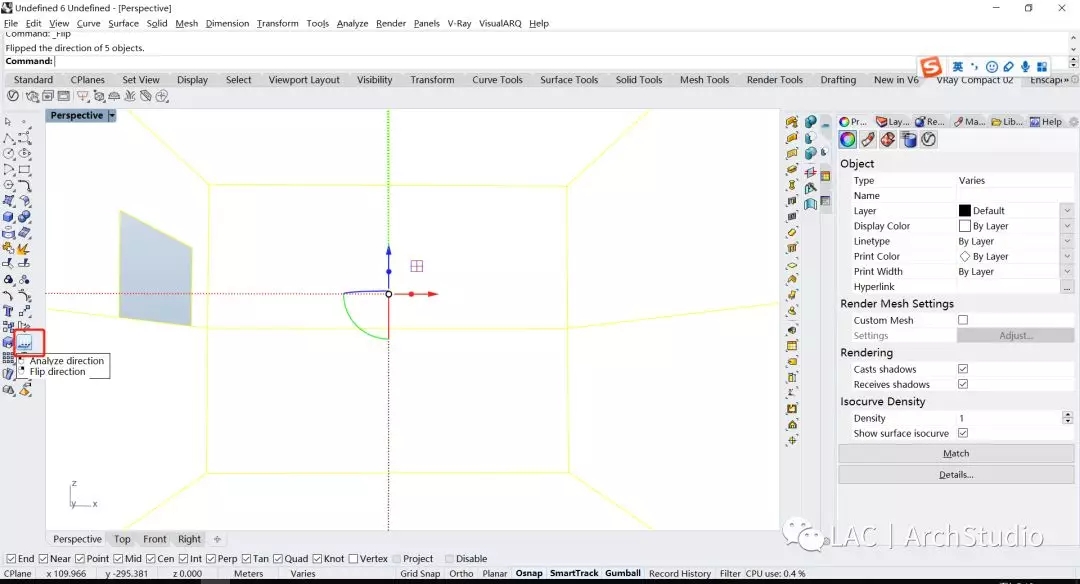The image size is (1080, 584).
Task: Toggle Show surface isocurve checkbox
Action: pyautogui.click(x=963, y=433)
